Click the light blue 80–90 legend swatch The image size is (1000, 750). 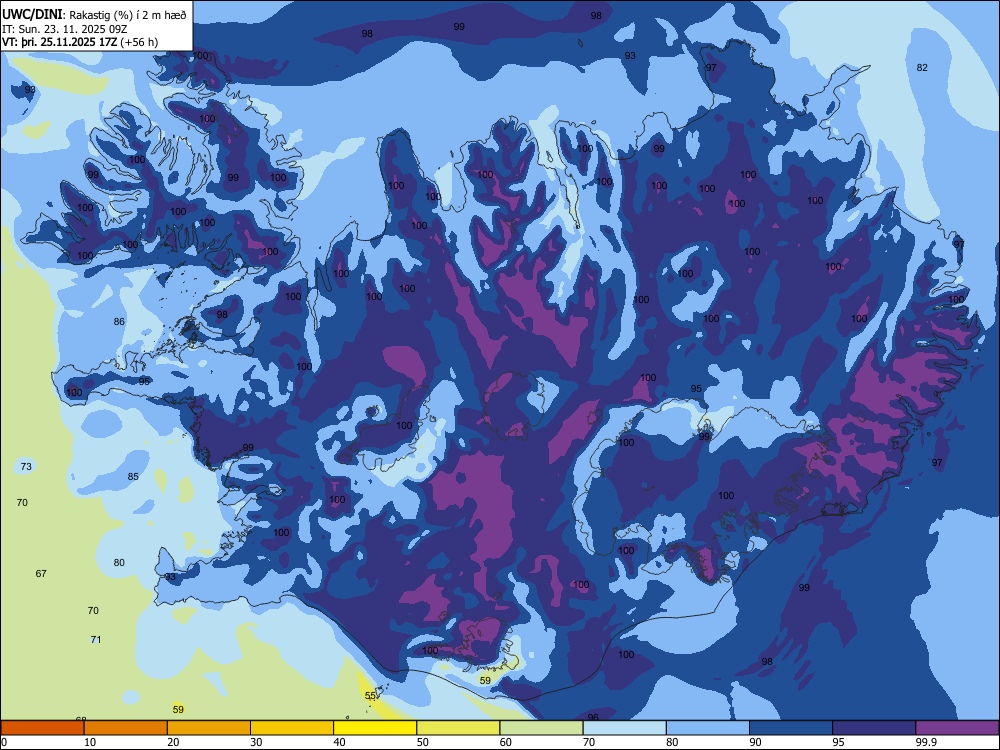tap(708, 728)
